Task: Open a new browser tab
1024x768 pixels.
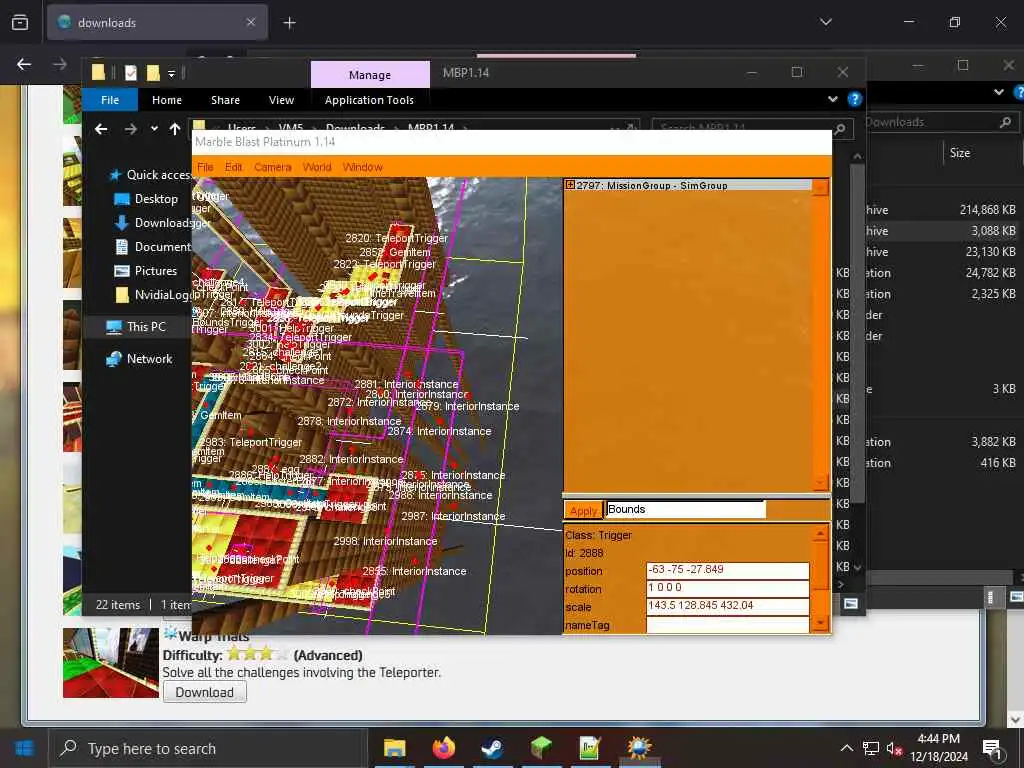Action: (x=289, y=23)
